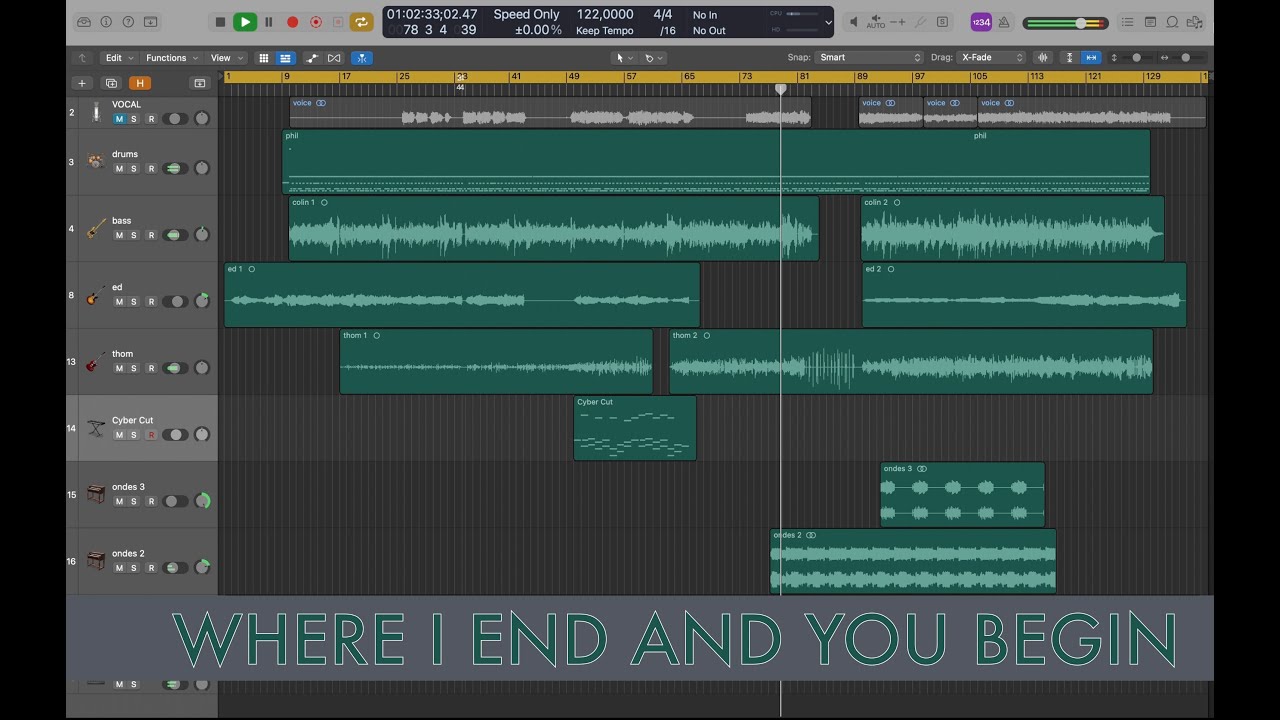Switch to grid view icon

tap(264, 58)
